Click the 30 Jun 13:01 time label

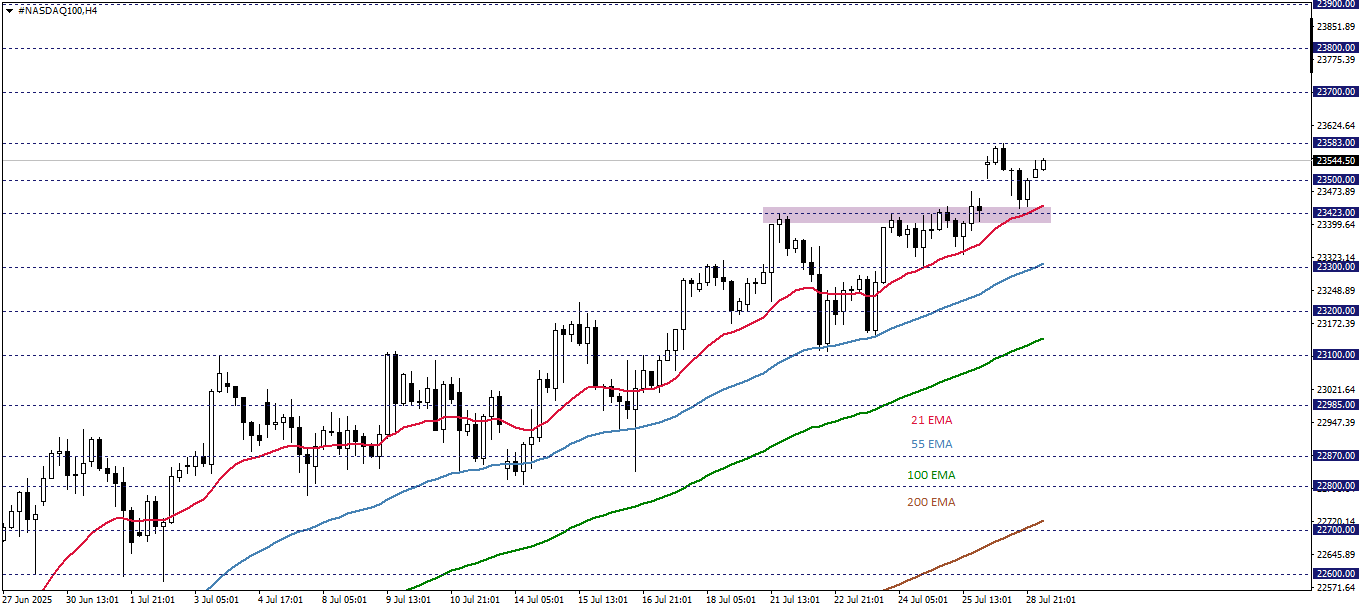91,601
